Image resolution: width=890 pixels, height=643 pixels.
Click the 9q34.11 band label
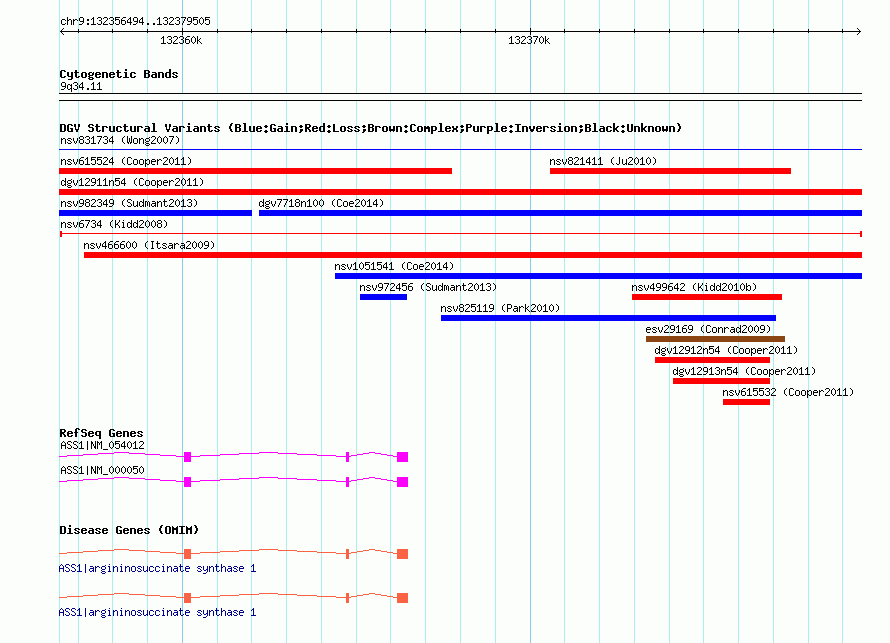81,86
